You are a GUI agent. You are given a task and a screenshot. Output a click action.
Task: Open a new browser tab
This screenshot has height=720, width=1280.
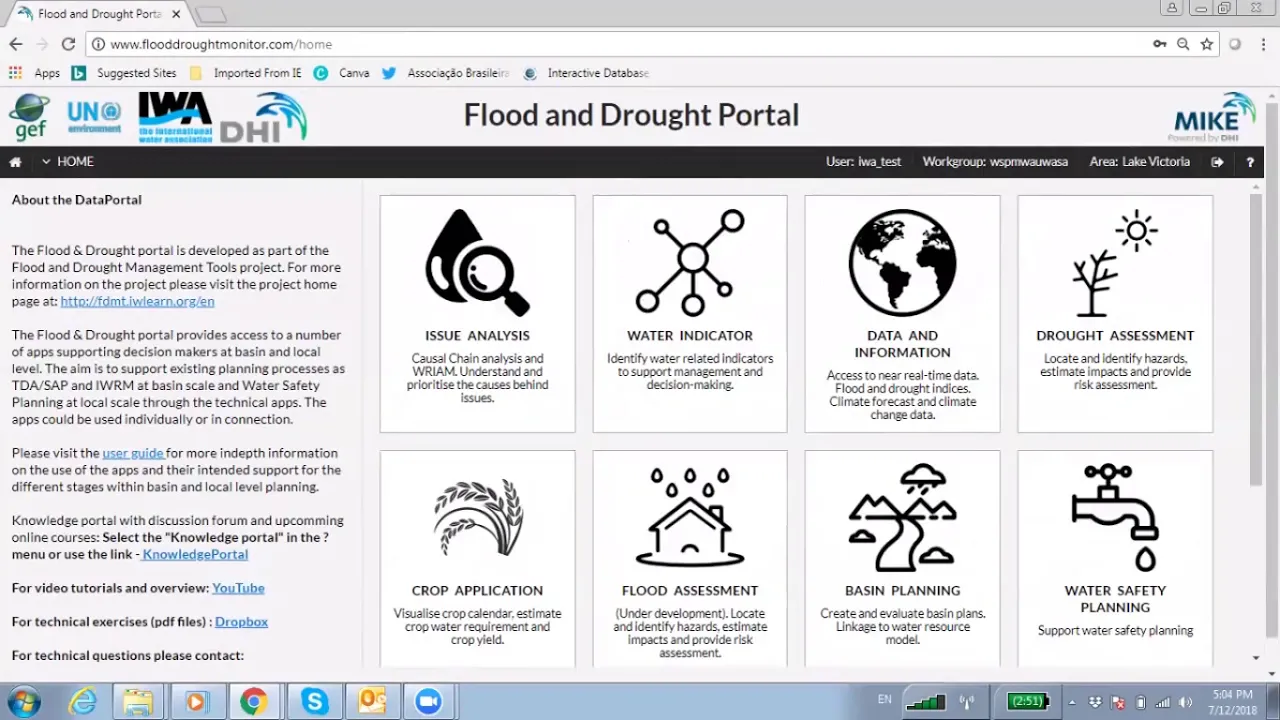click(x=210, y=14)
